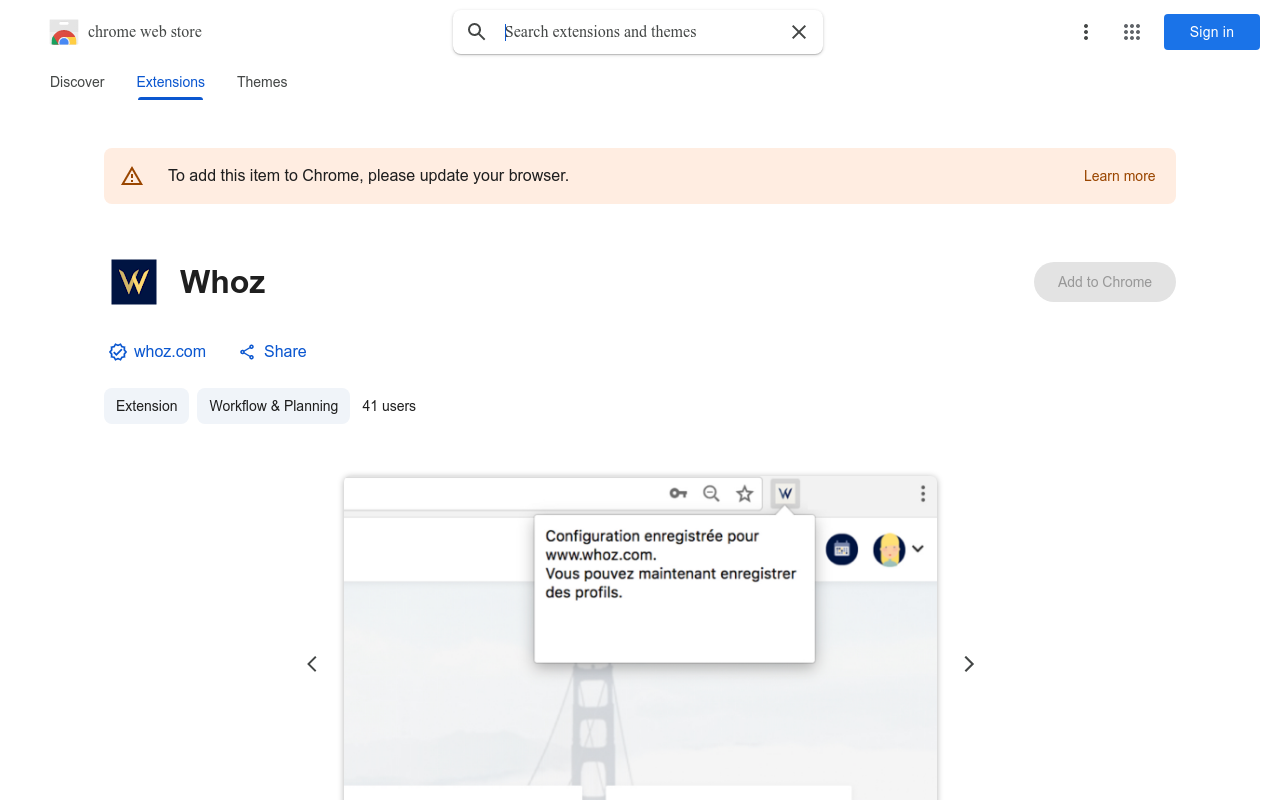Viewport: 1280px width, 800px height.
Task: Switch to the Discover tab
Action: tap(77, 82)
